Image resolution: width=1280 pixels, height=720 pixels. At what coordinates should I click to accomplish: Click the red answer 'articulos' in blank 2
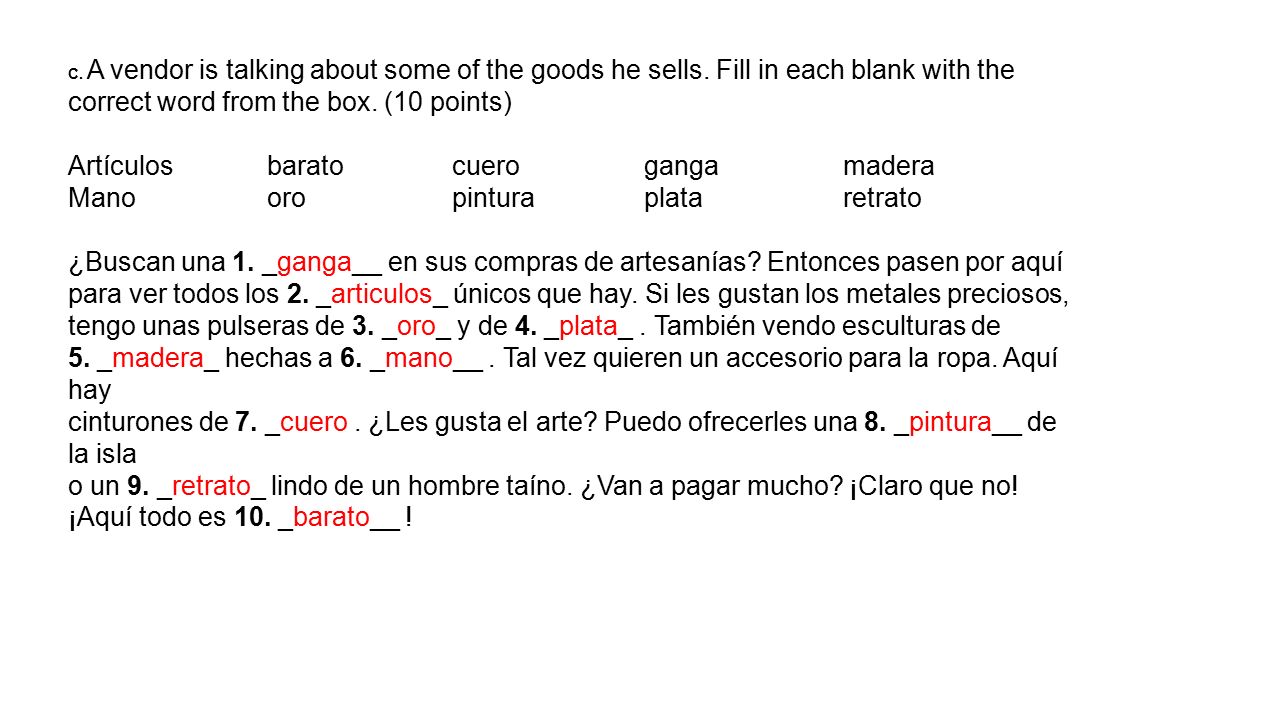pyautogui.click(x=381, y=296)
